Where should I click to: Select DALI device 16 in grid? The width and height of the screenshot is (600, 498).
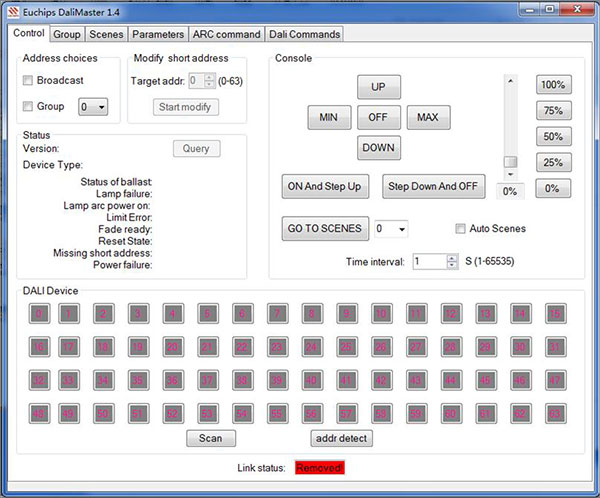click(x=39, y=347)
